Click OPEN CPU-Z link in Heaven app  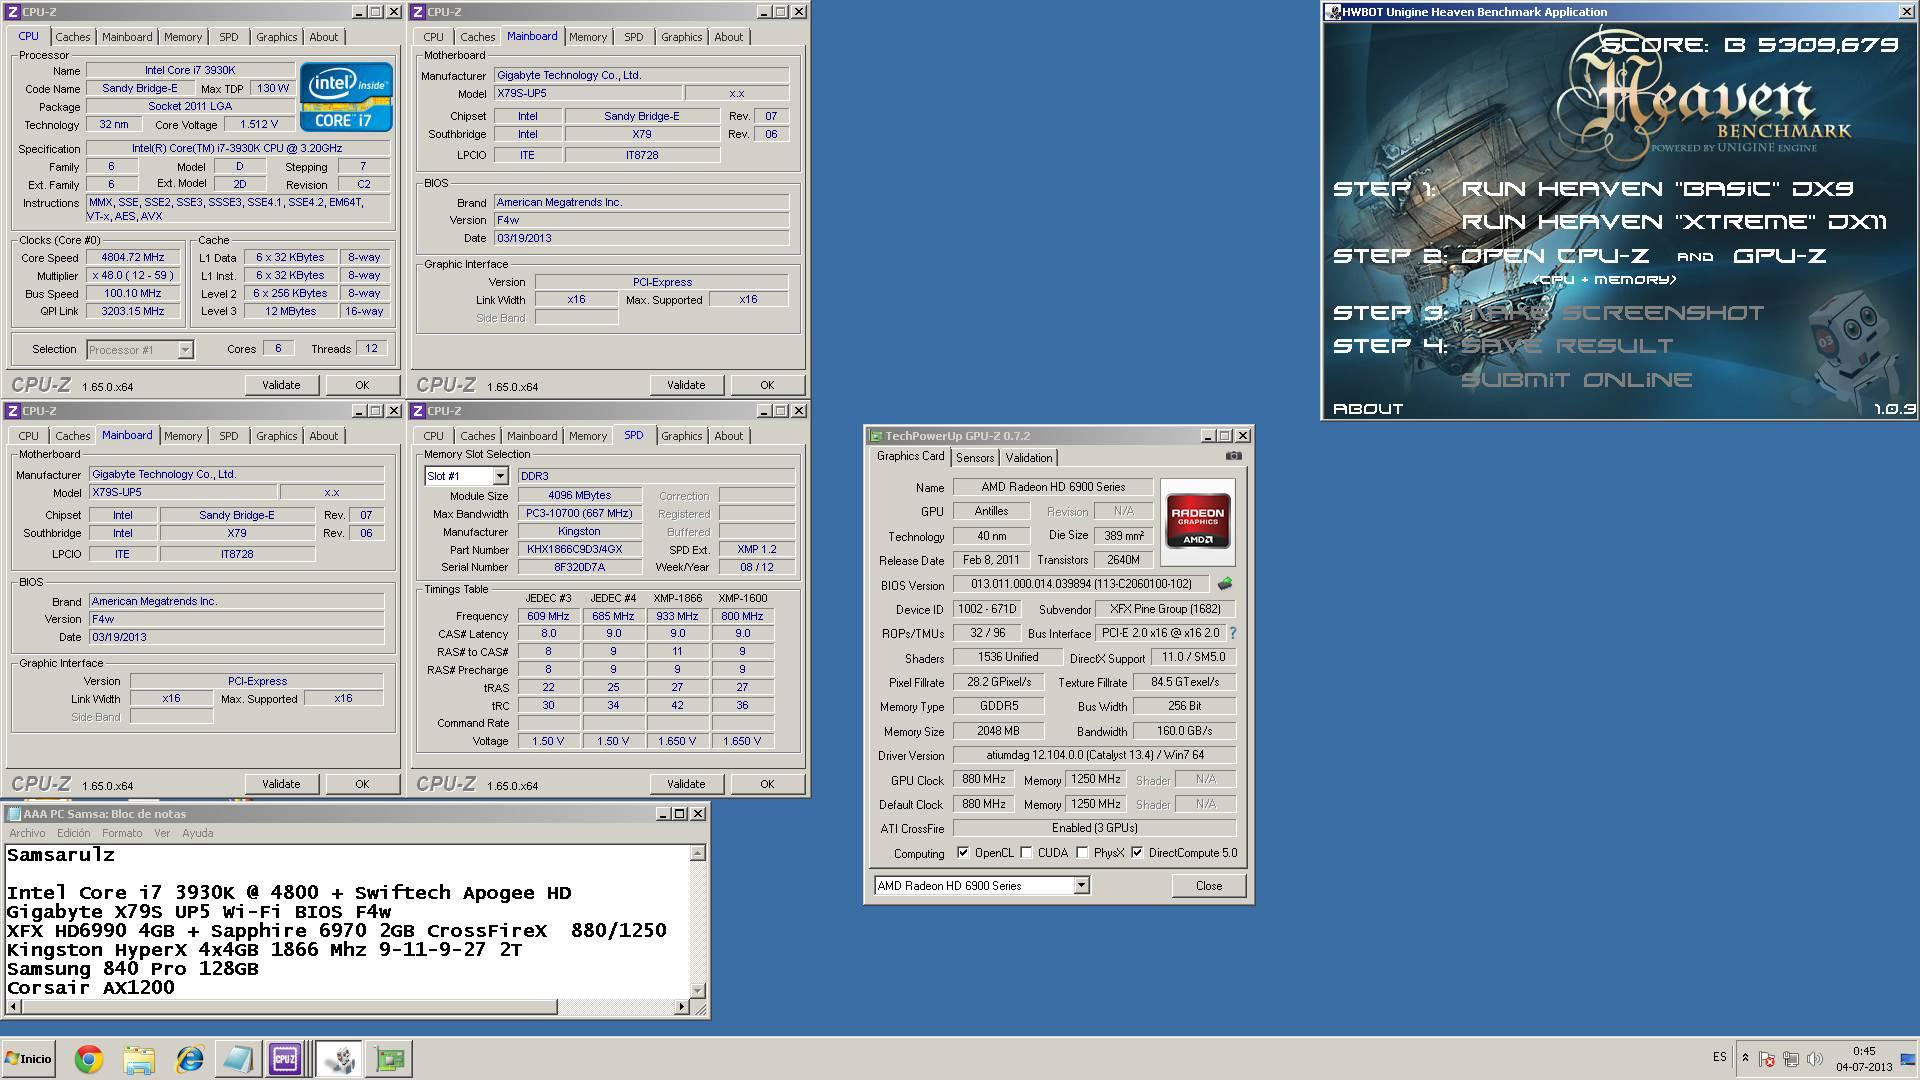pyautogui.click(x=1555, y=256)
